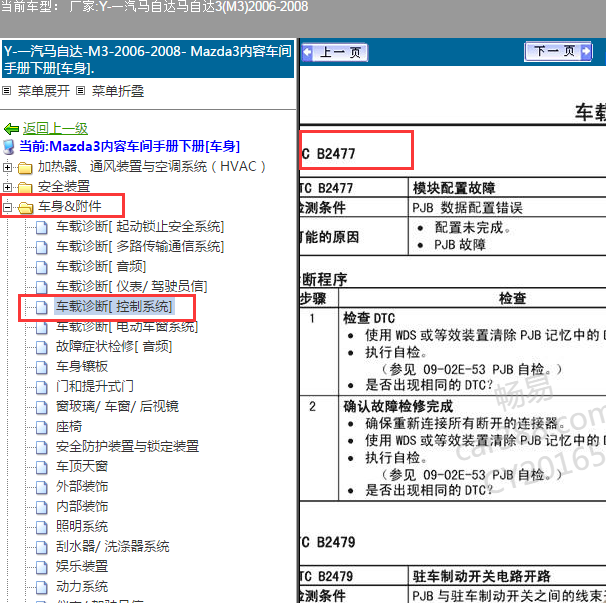Viewport: 606px width, 603px height.
Task: Expand all menus with 菜单展开
Action: pos(44,91)
